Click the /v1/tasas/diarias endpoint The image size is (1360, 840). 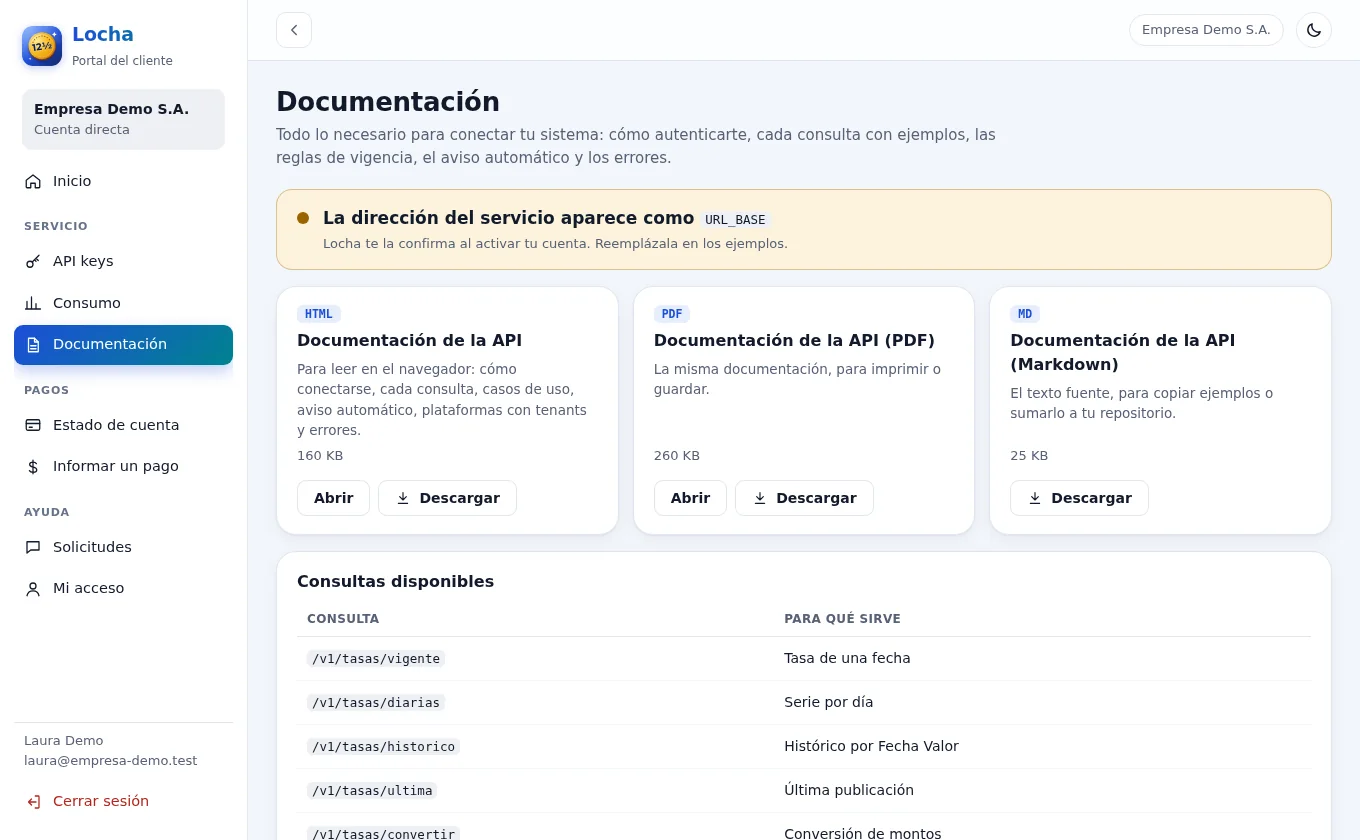click(x=376, y=703)
